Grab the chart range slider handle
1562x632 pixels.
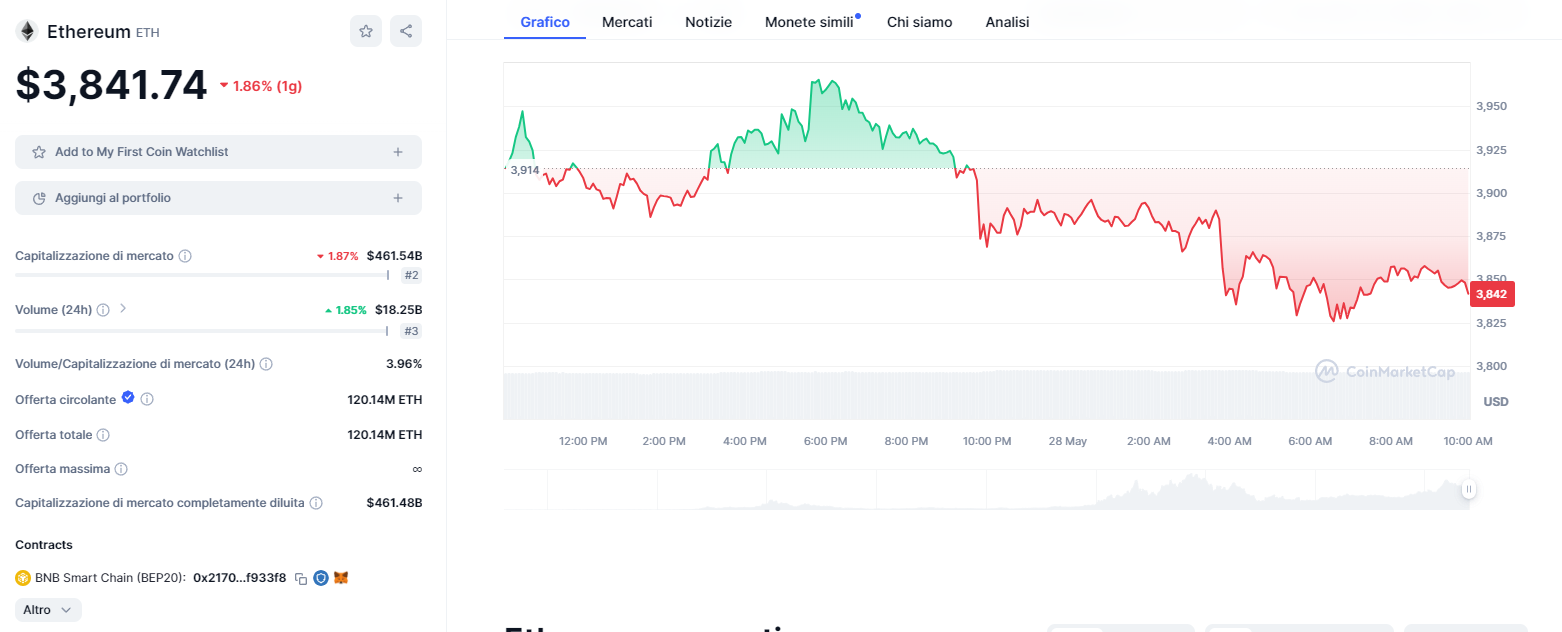pyautogui.click(x=1469, y=489)
